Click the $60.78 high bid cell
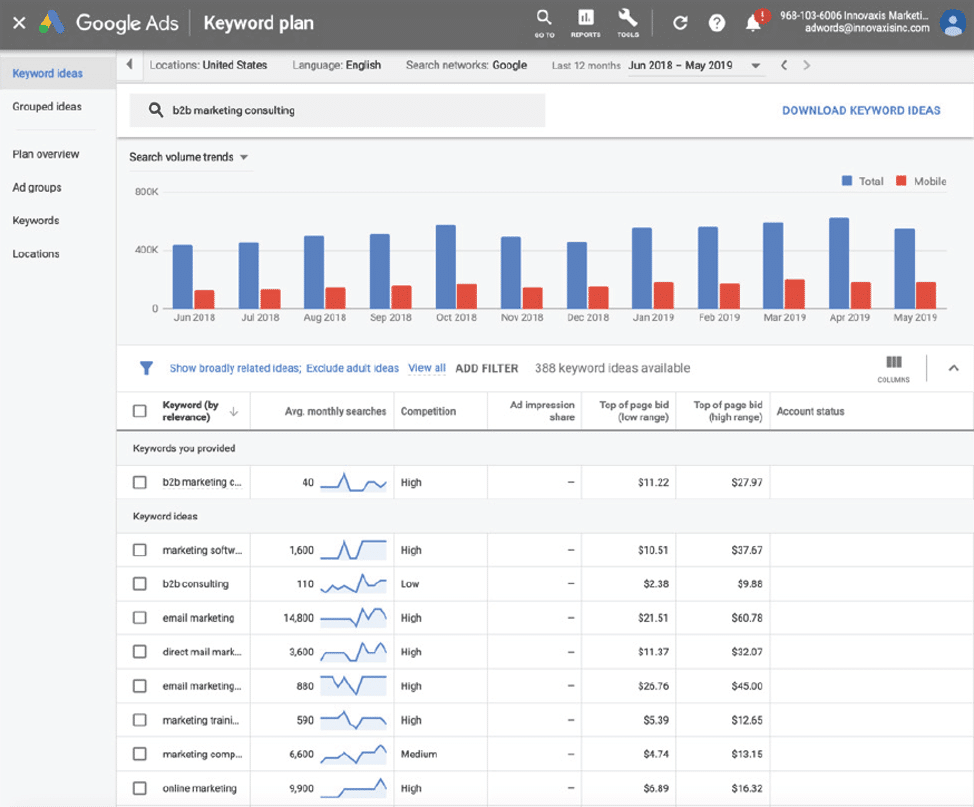The height and width of the screenshot is (807, 974). 746,618
